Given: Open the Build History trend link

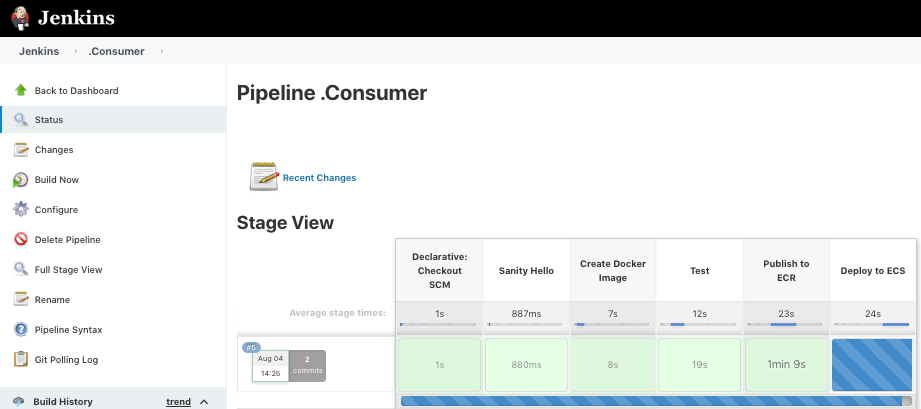Looking at the screenshot, I should 179,402.
